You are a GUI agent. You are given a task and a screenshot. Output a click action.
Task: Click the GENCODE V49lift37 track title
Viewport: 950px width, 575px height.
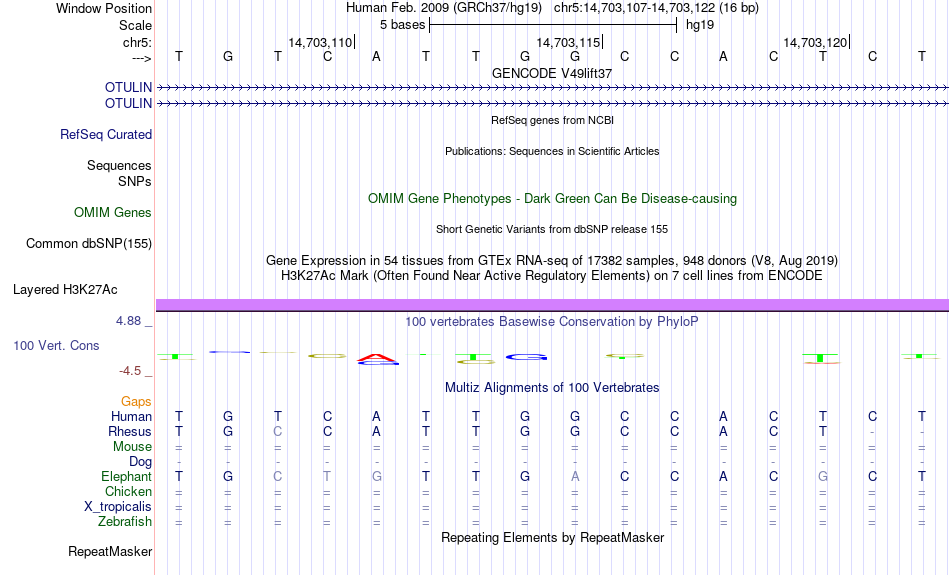pyautogui.click(x=552, y=73)
